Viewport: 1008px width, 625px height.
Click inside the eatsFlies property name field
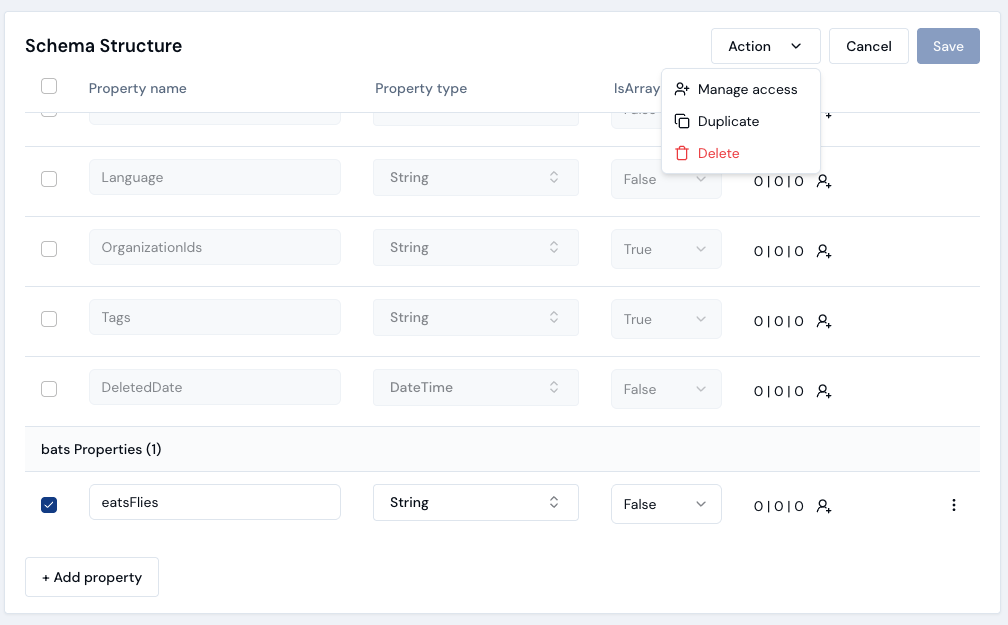coord(214,502)
